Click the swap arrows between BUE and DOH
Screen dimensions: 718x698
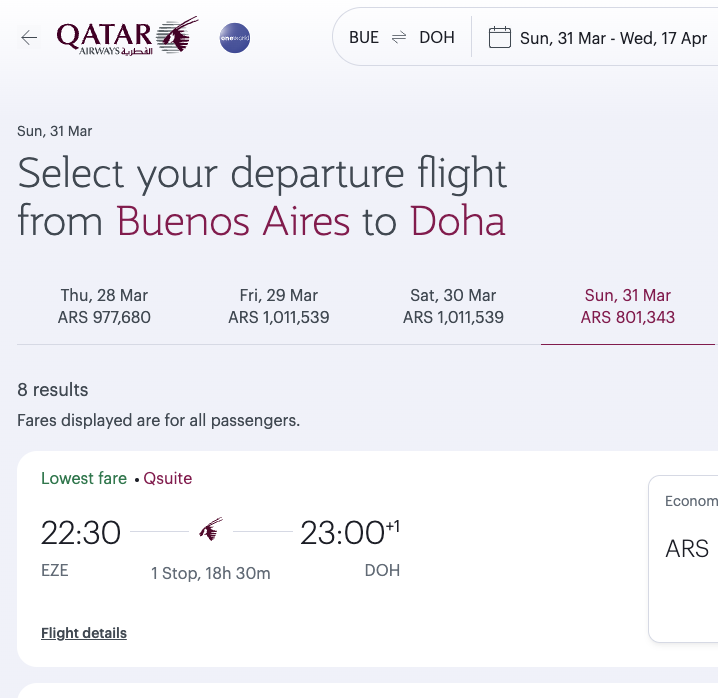point(399,37)
